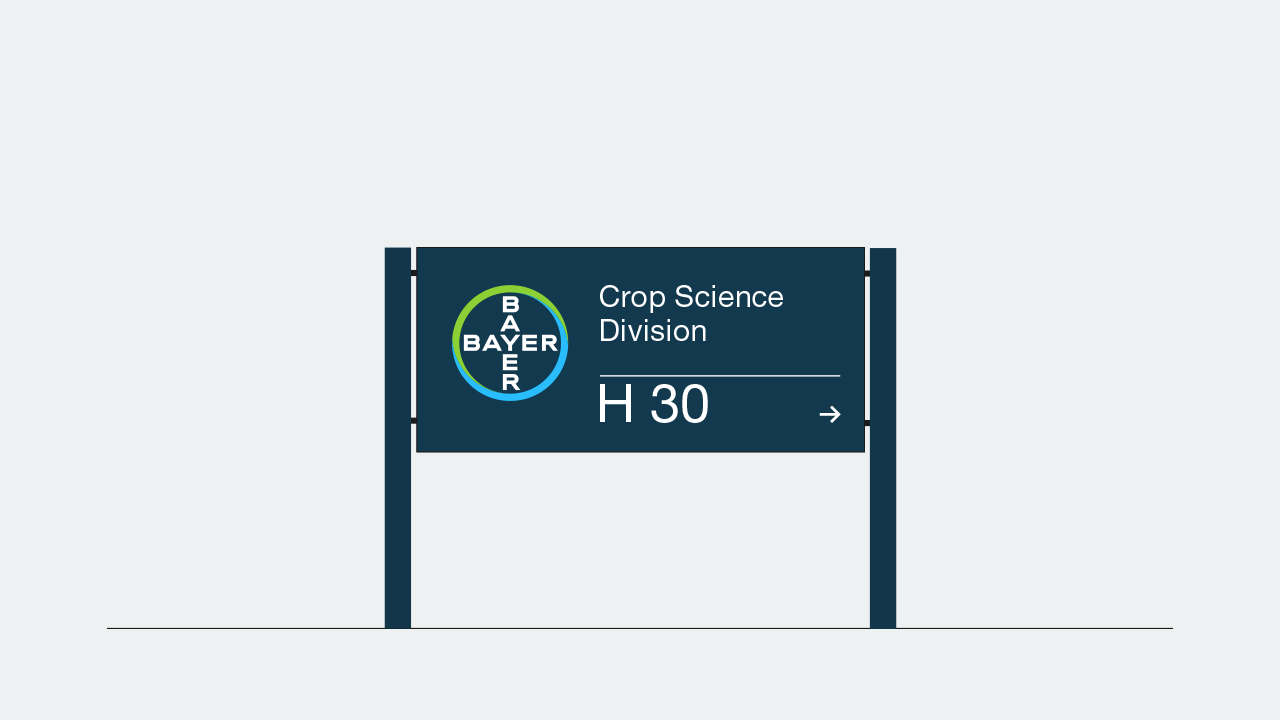Select the top letter B in logo

click(510, 305)
